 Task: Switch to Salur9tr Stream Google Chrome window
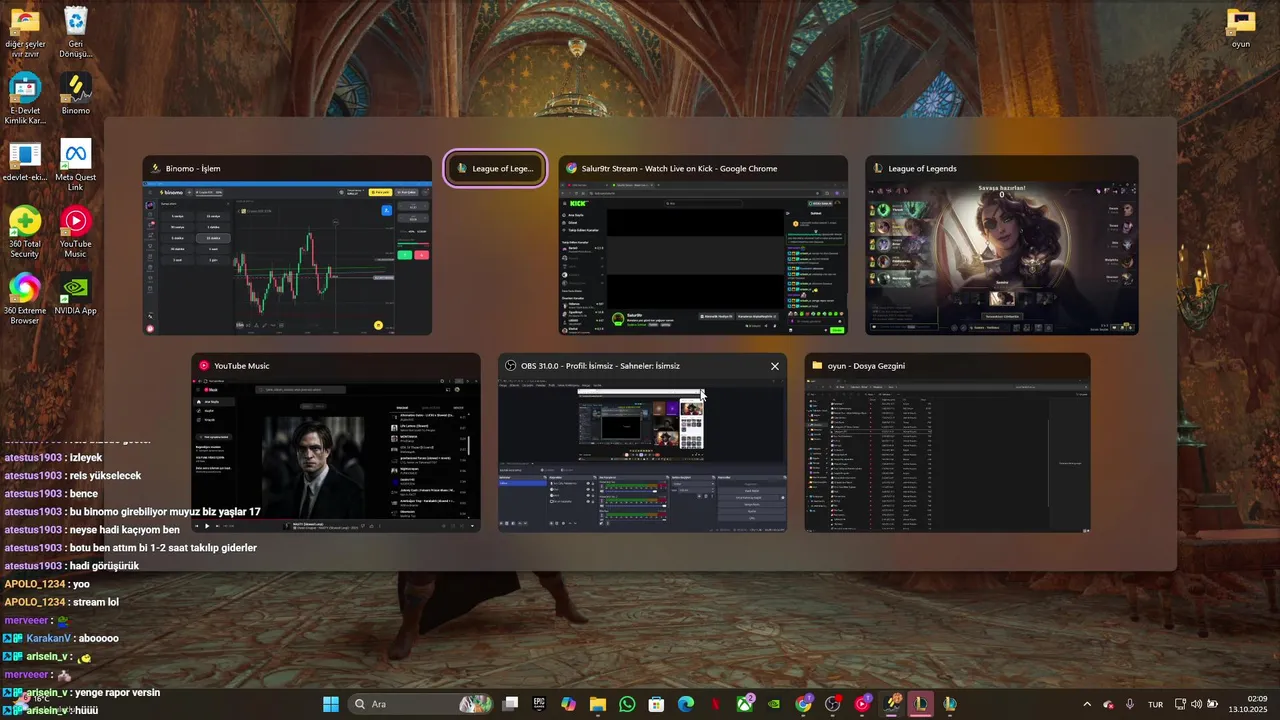(703, 246)
